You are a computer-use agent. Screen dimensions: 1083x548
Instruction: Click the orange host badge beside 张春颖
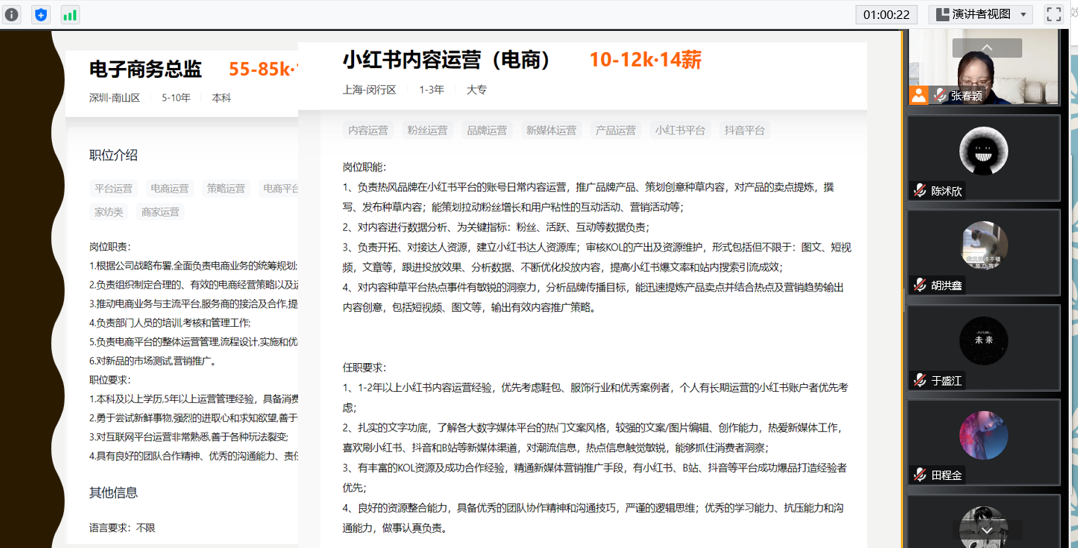click(919, 95)
